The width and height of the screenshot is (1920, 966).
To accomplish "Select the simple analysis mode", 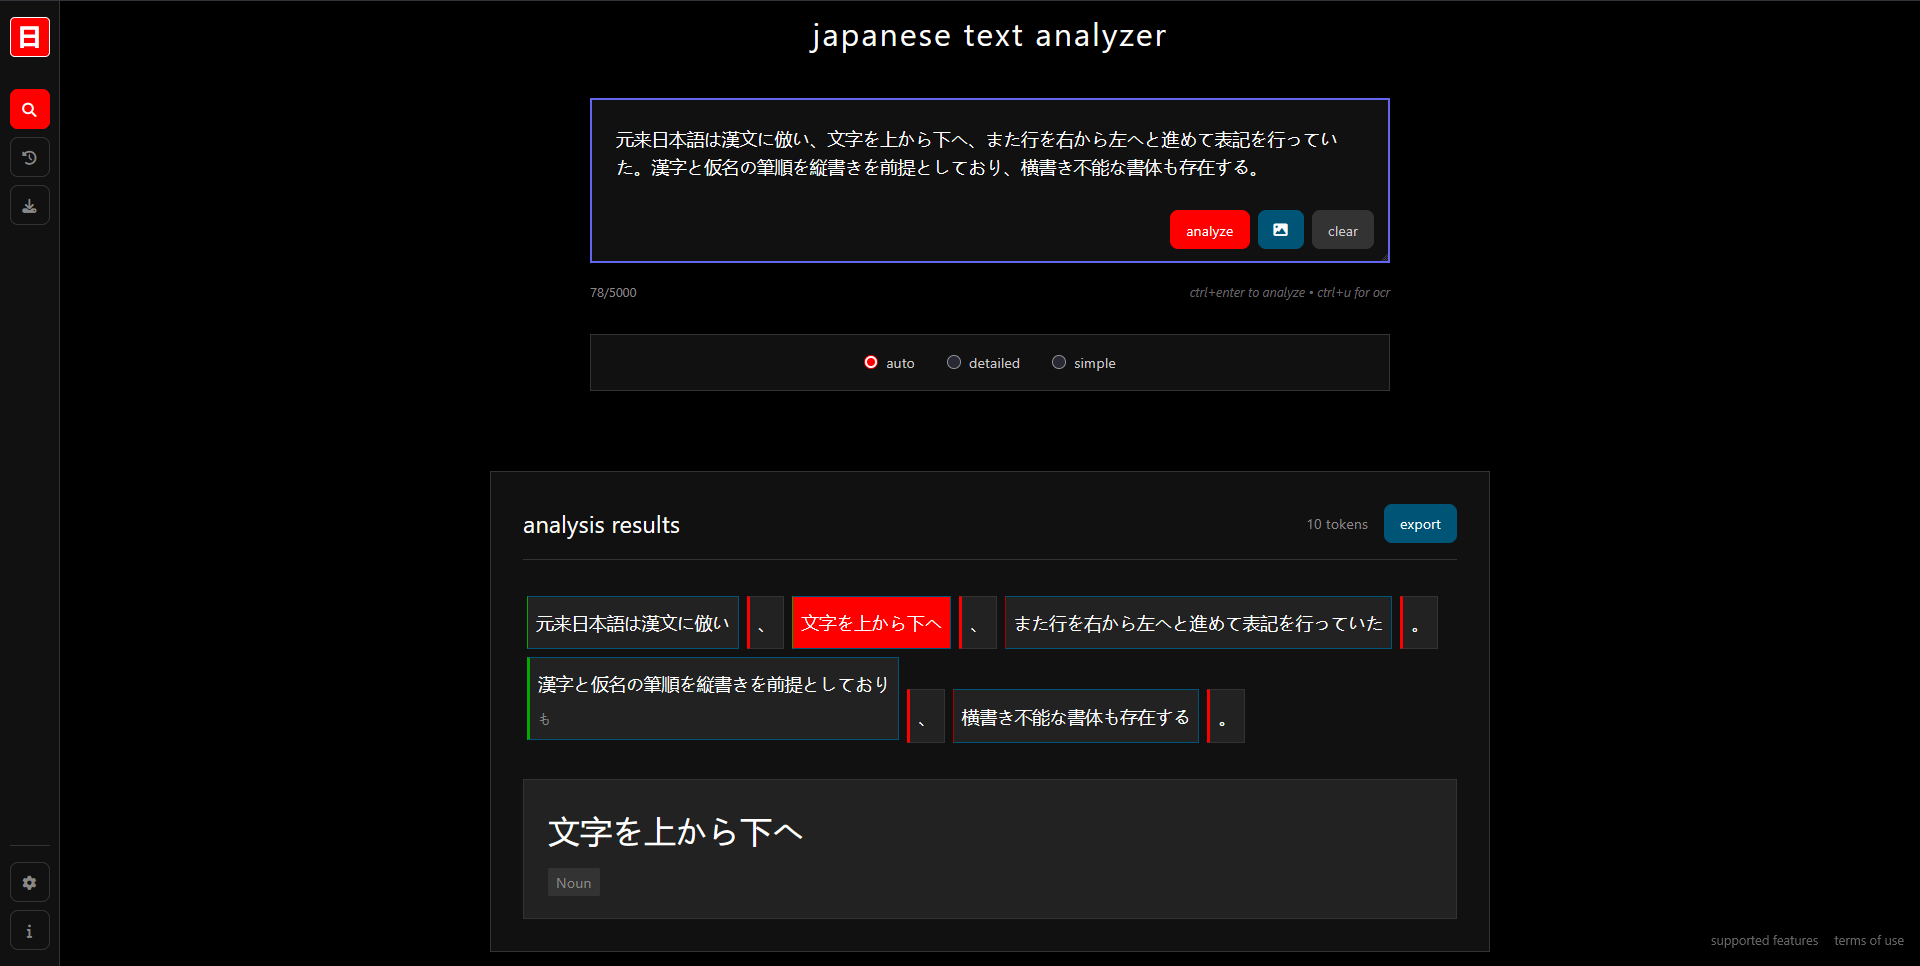I will (x=1084, y=362).
